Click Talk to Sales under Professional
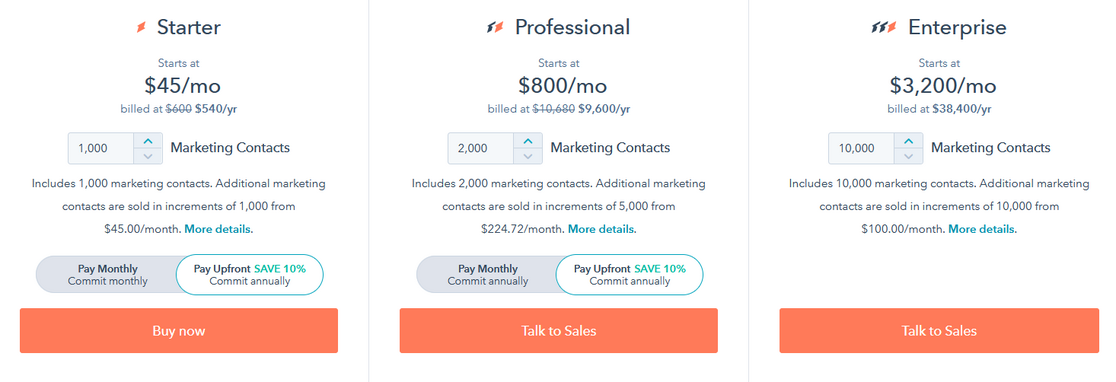 [559, 331]
